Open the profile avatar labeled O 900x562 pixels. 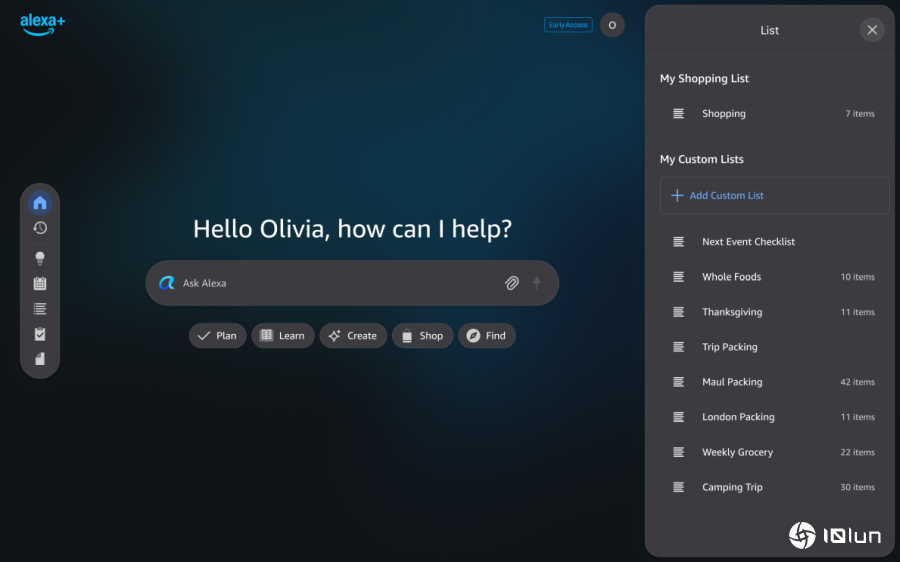(612, 25)
